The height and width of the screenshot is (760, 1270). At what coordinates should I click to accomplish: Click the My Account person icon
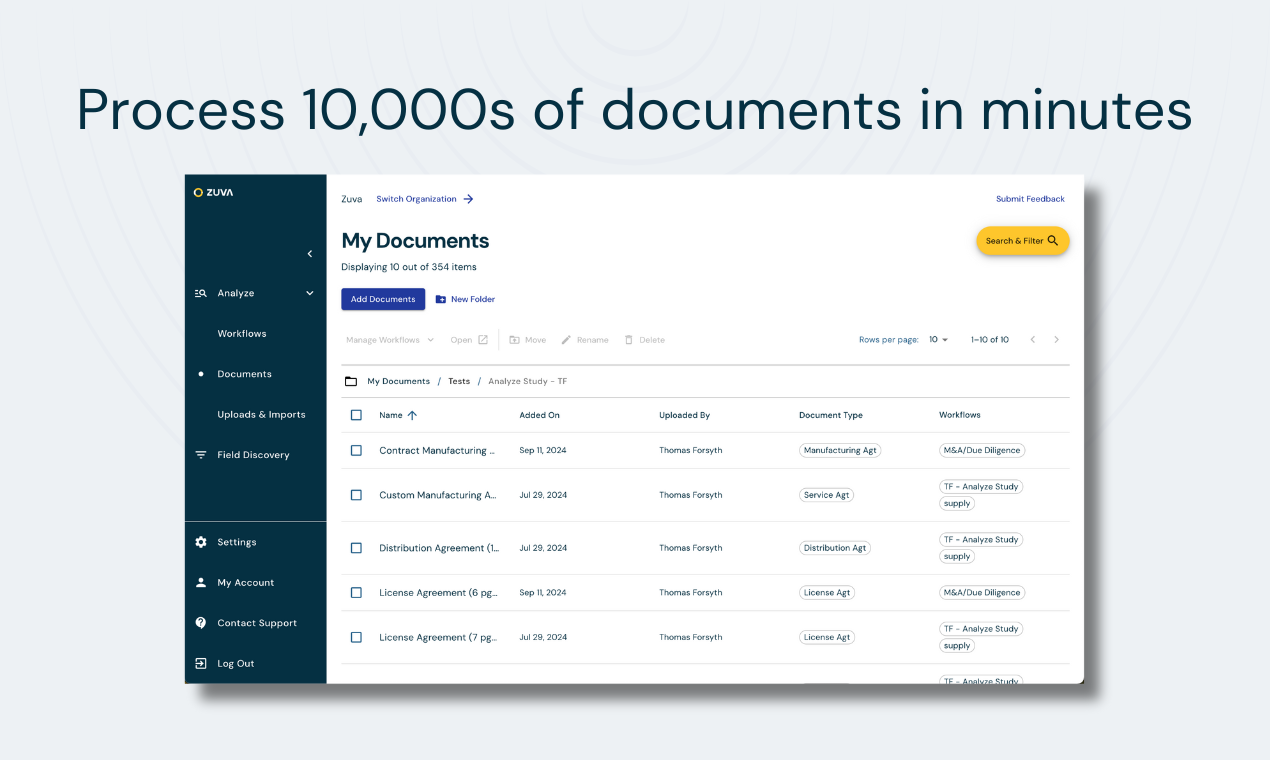pos(200,582)
